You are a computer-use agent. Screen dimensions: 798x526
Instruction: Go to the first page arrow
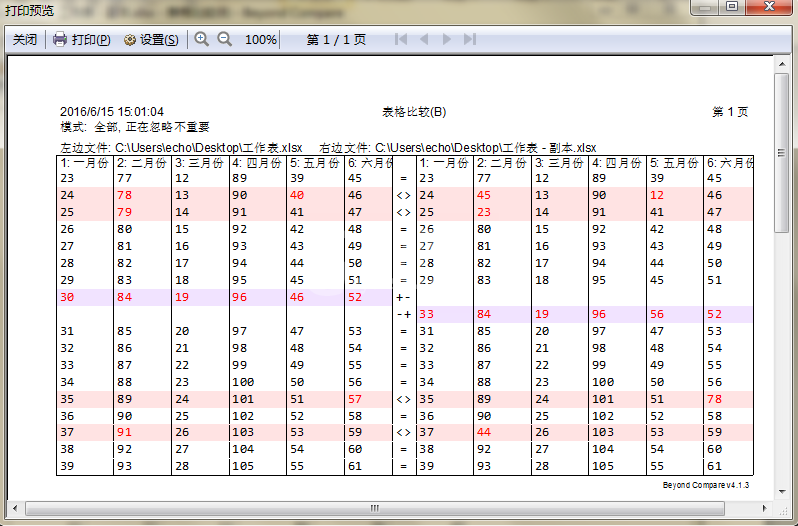[x=401, y=39]
